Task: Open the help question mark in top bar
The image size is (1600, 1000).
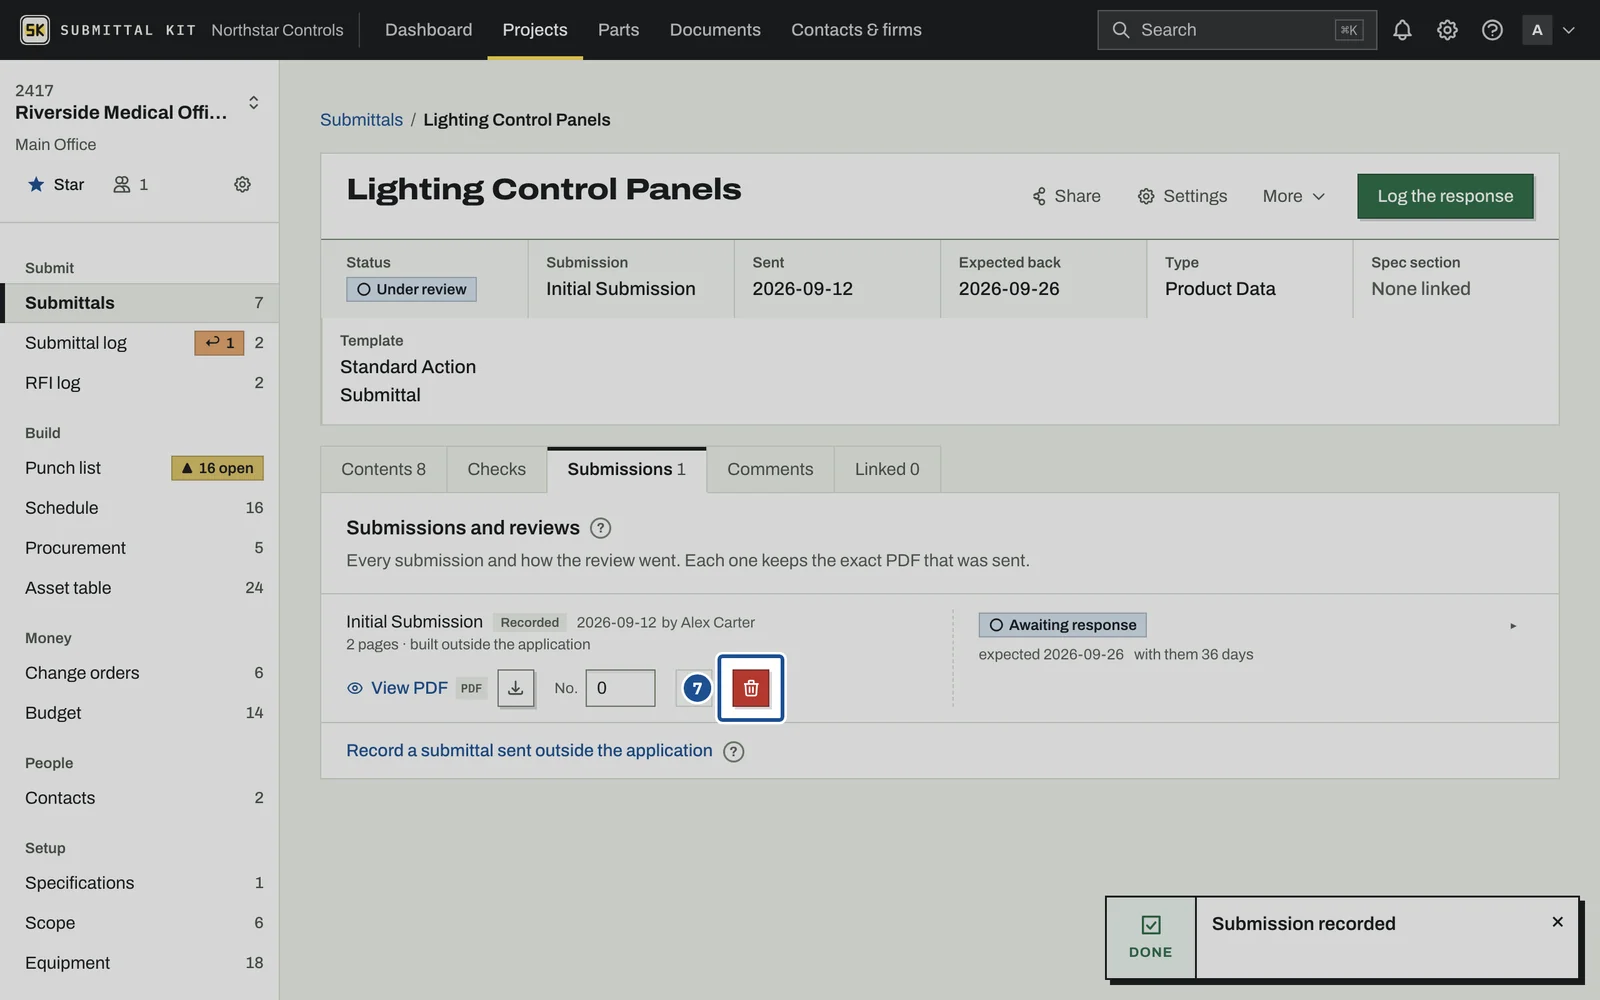Action: point(1492,30)
